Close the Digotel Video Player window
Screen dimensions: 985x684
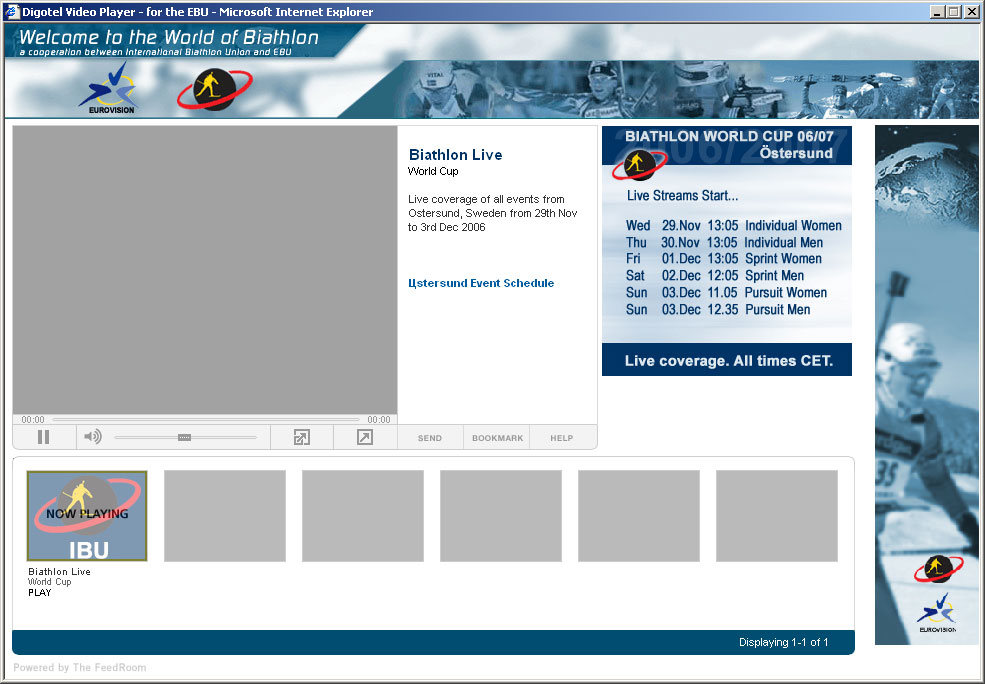pyautogui.click(x=971, y=11)
